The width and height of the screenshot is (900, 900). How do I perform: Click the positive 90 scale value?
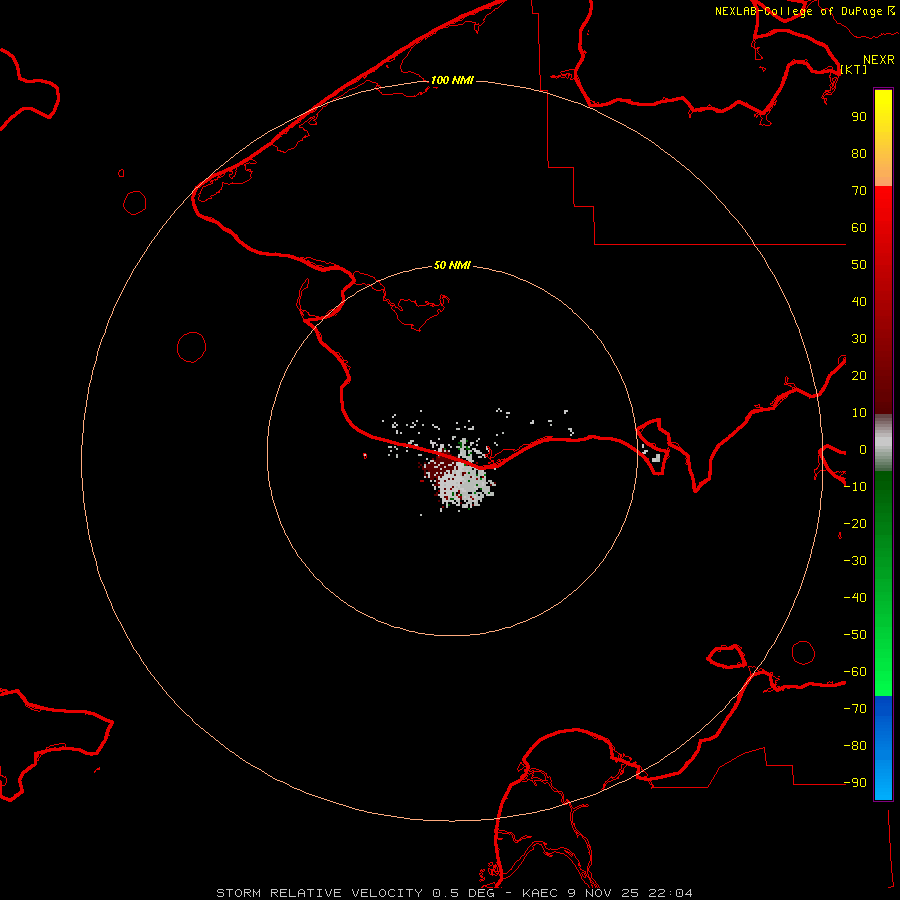[859, 117]
